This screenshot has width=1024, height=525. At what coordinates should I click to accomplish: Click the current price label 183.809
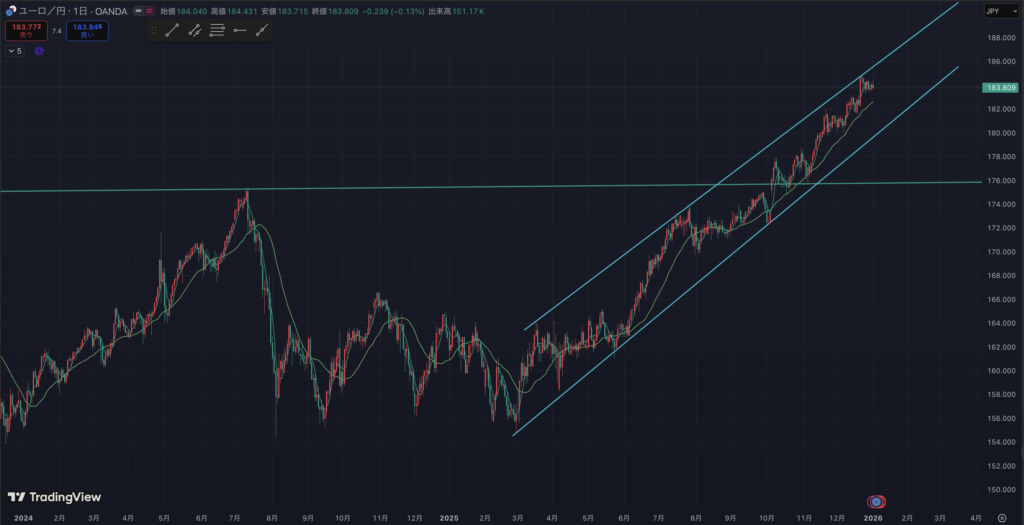[x=1001, y=88]
